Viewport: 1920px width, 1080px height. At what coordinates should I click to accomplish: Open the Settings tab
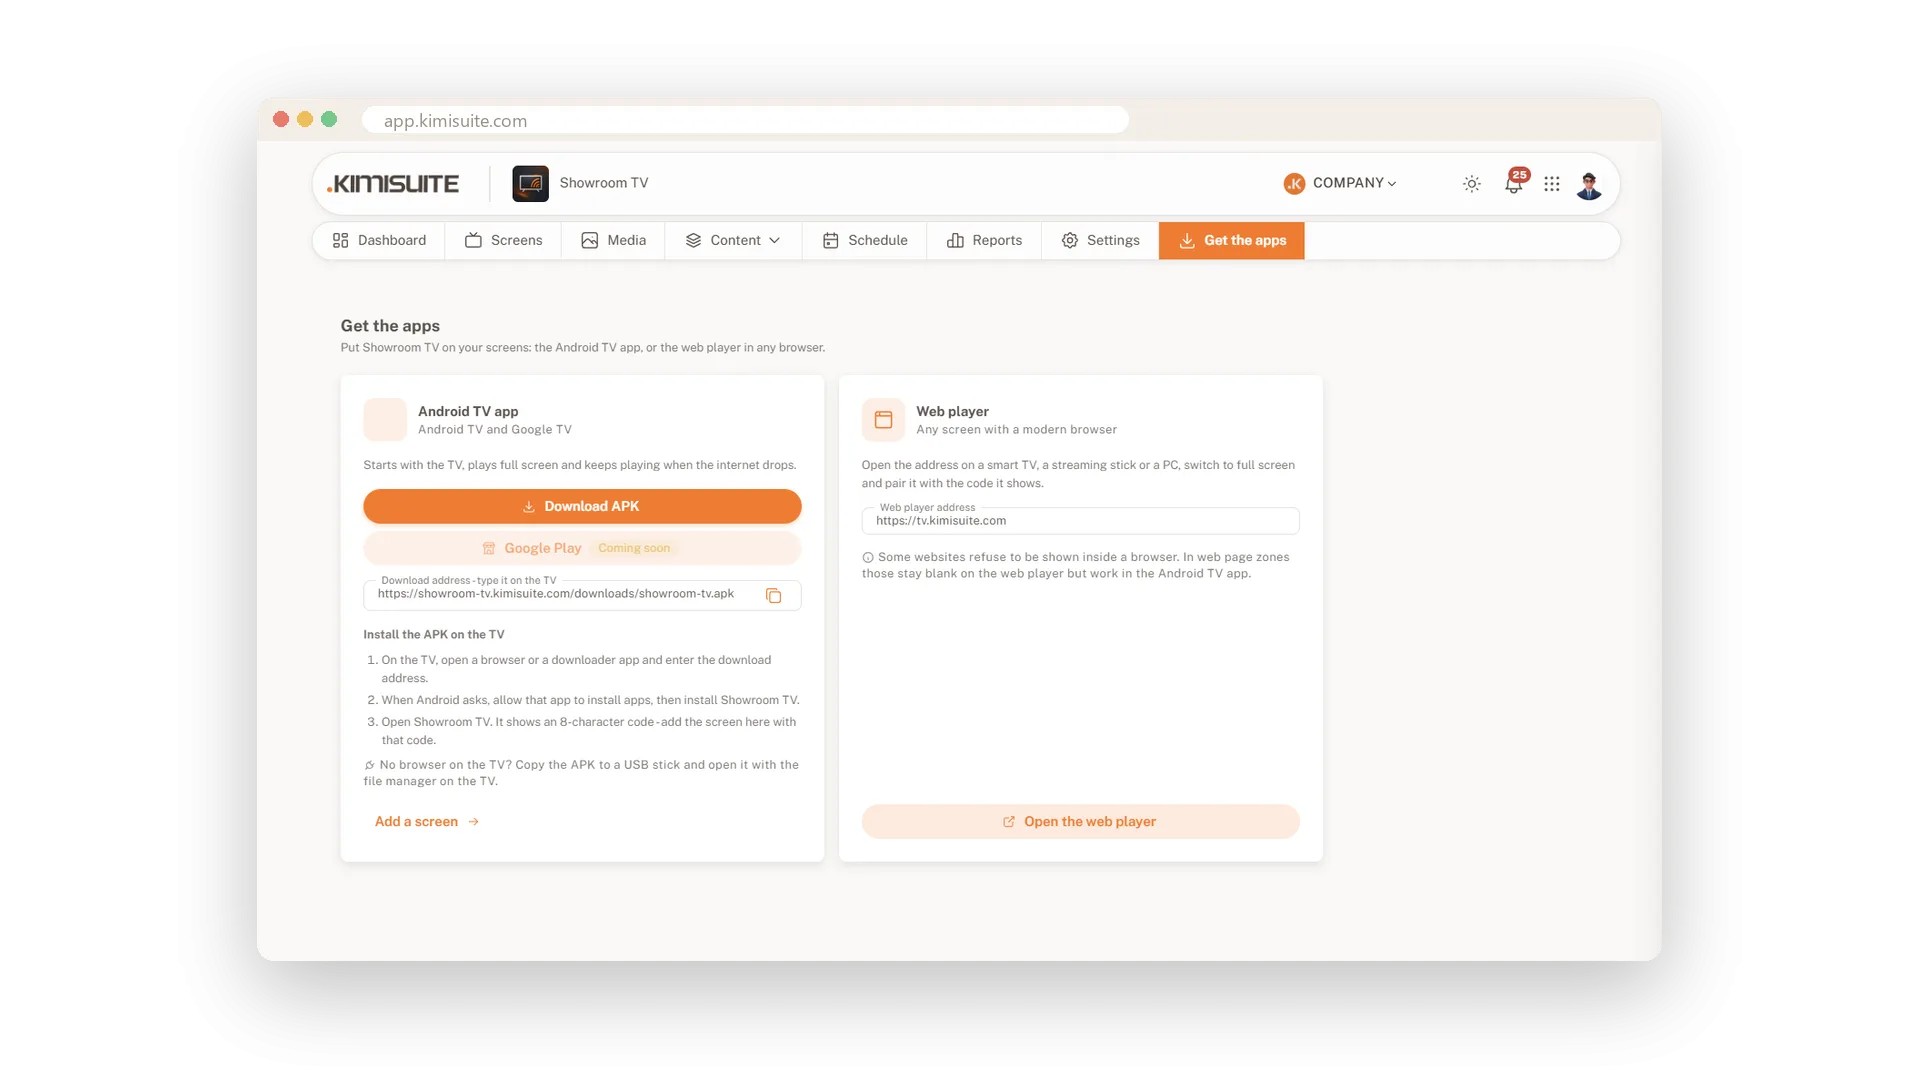[x=1100, y=240]
